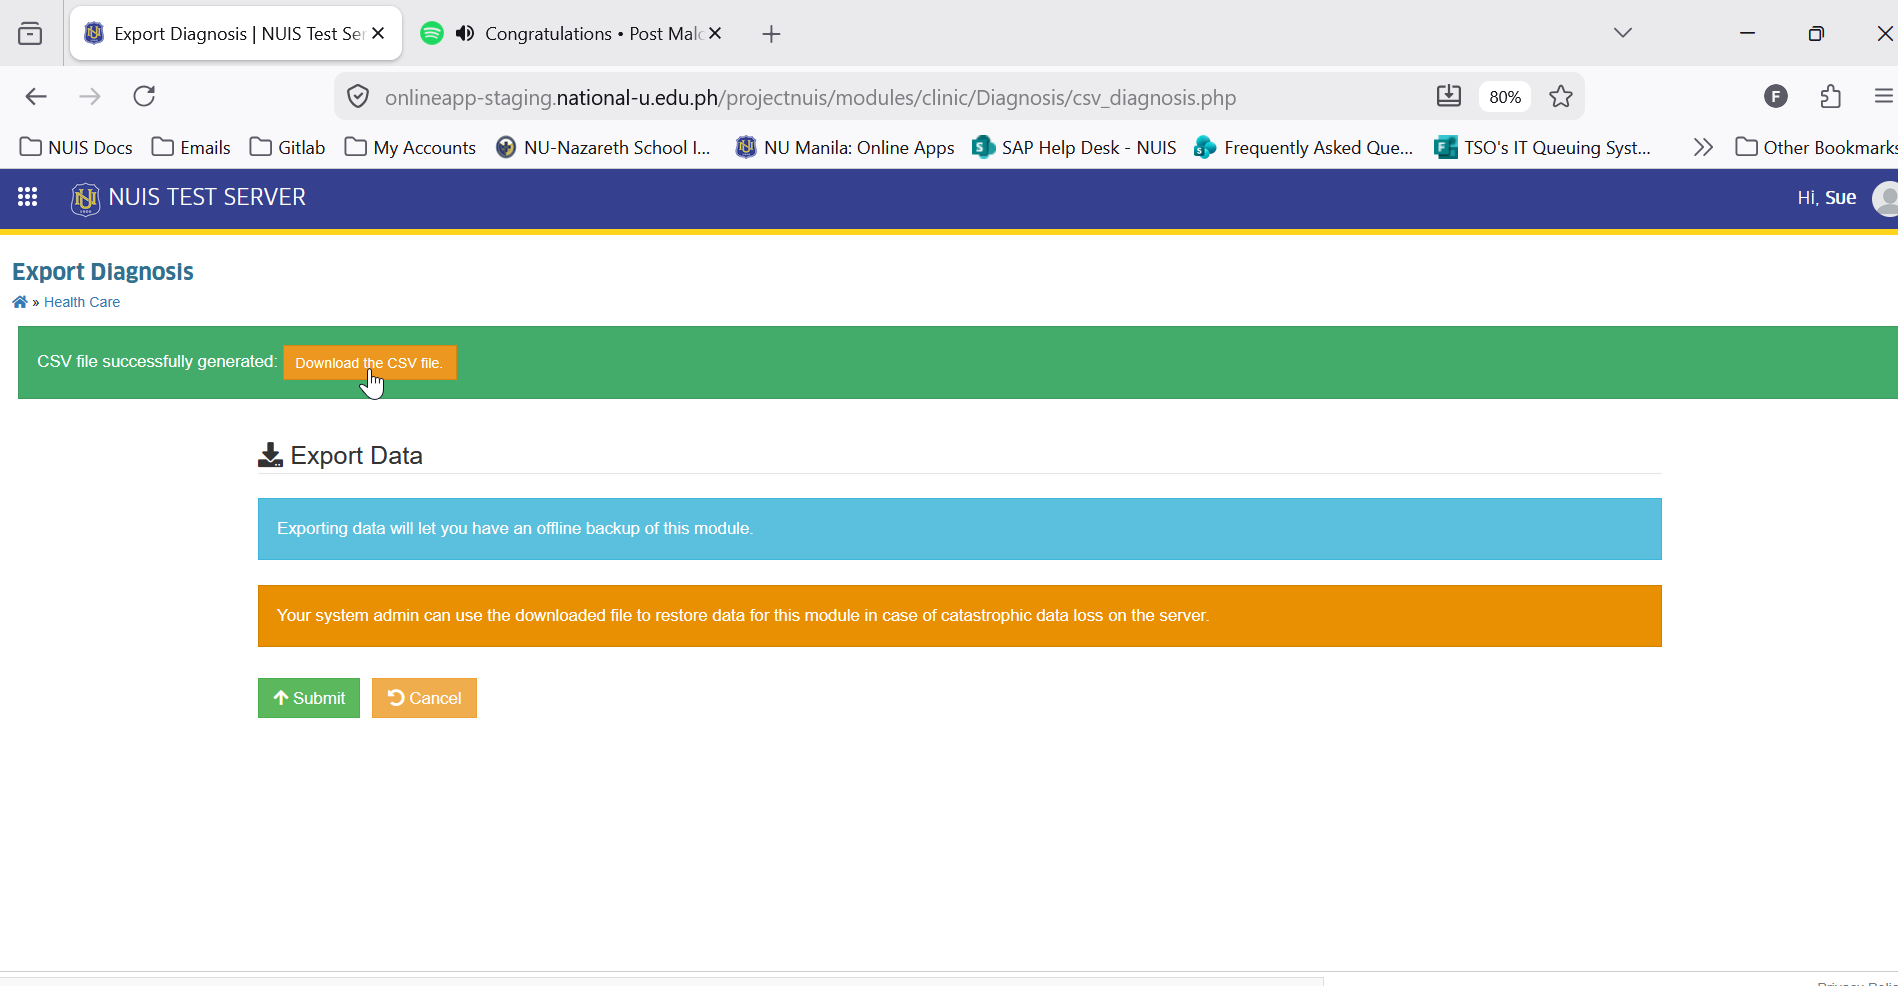Open Gitlab bookmark folder
The height and width of the screenshot is (986, 1898).
[288, 147]
